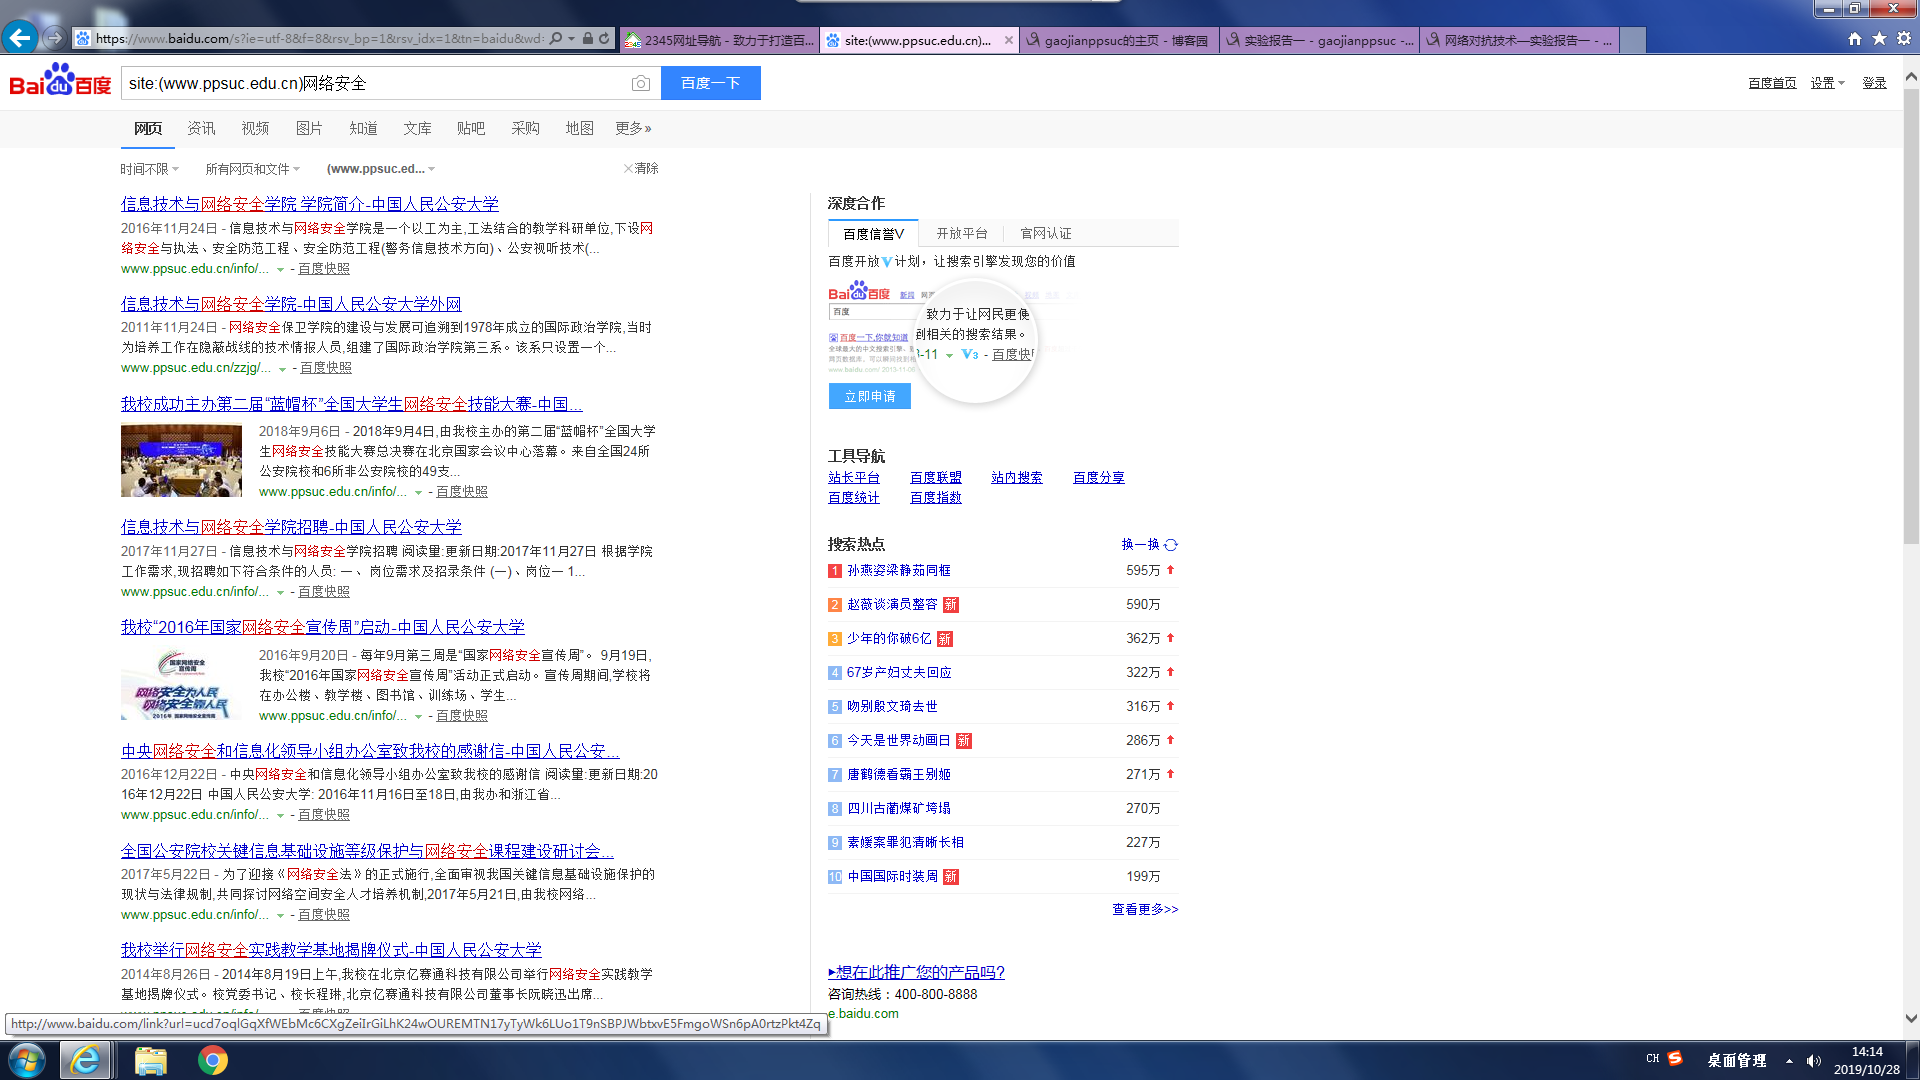This screenshot has width=1920, height=1080.
Task: Open the 设置 dropdown menu
Action: 1827,83
